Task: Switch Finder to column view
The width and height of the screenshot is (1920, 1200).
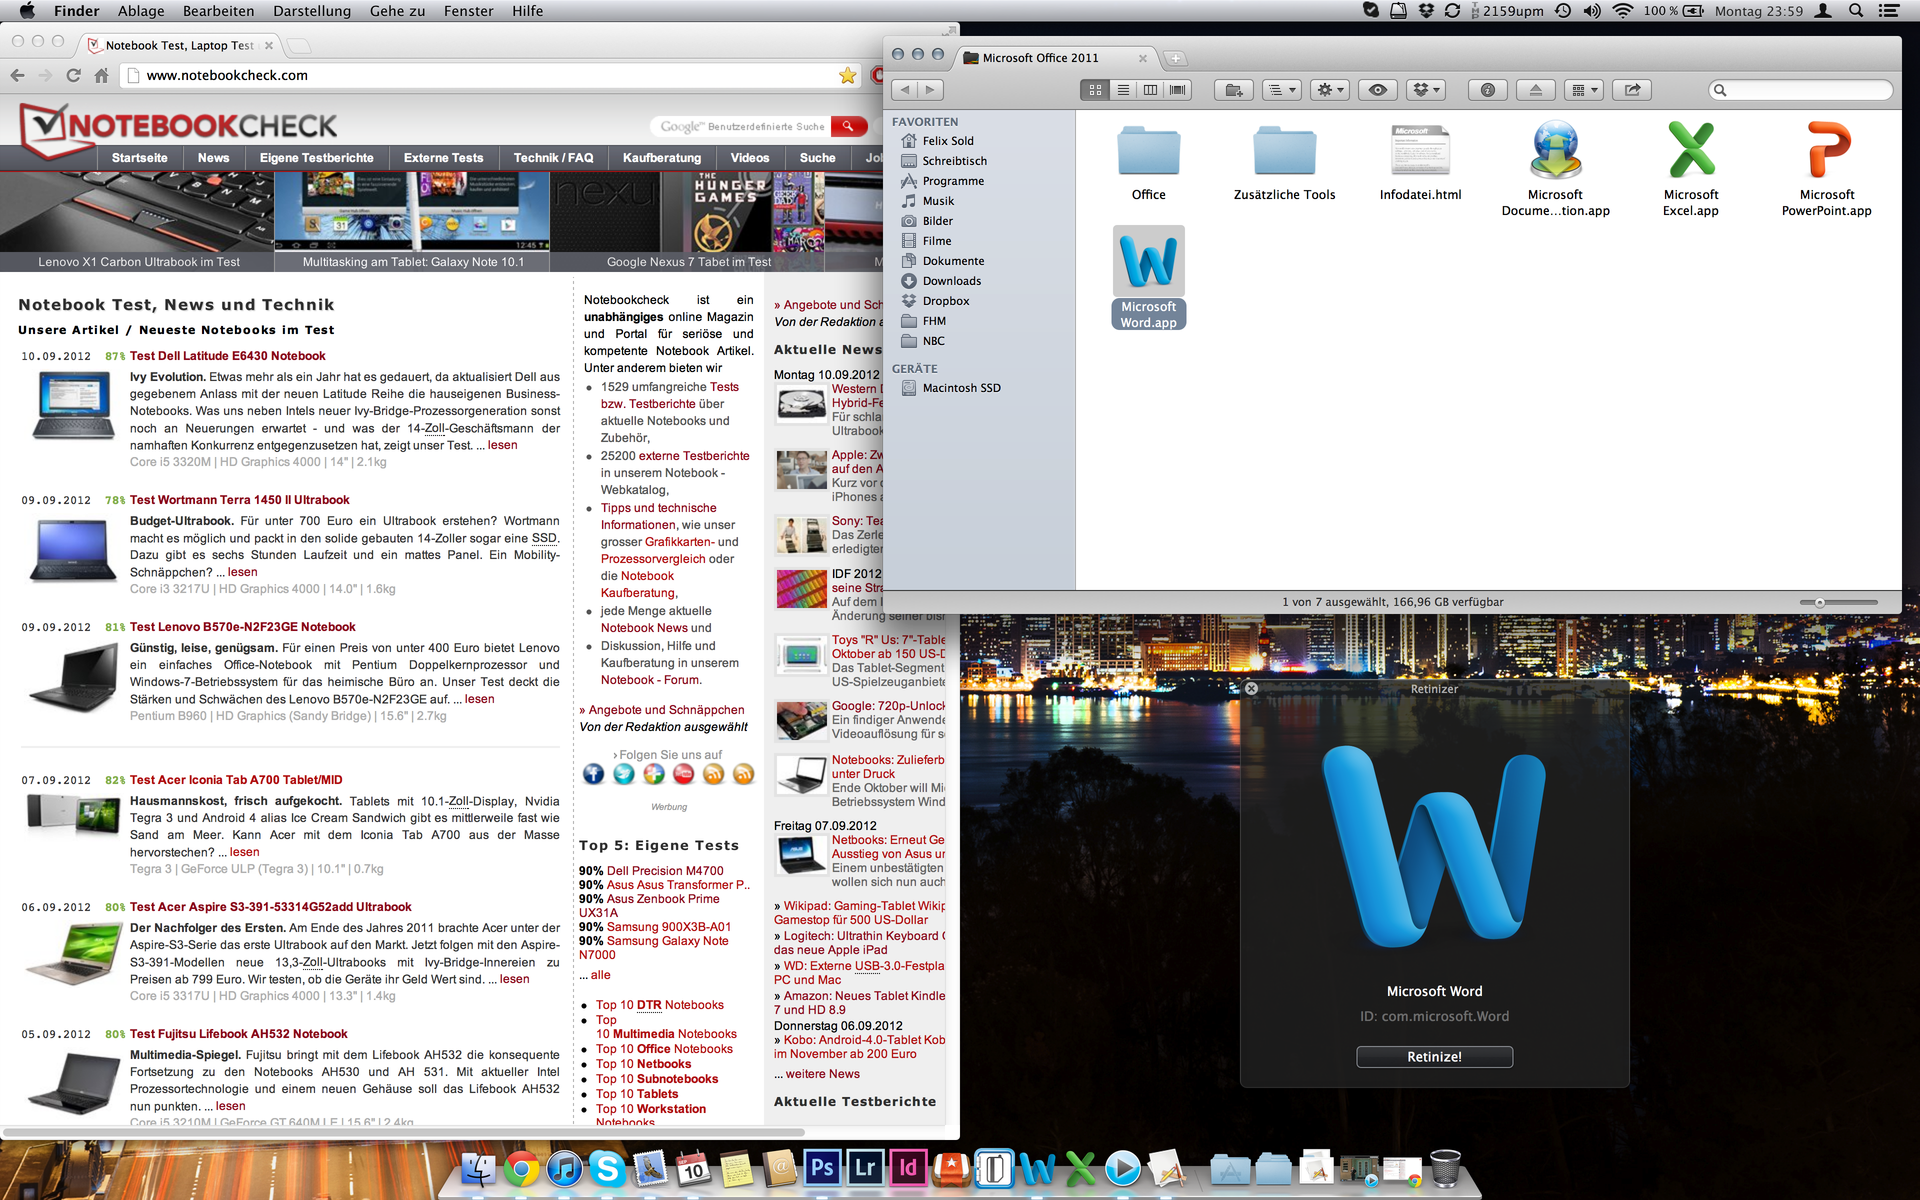Action: pyautogui.click(x=1150, y=90)
